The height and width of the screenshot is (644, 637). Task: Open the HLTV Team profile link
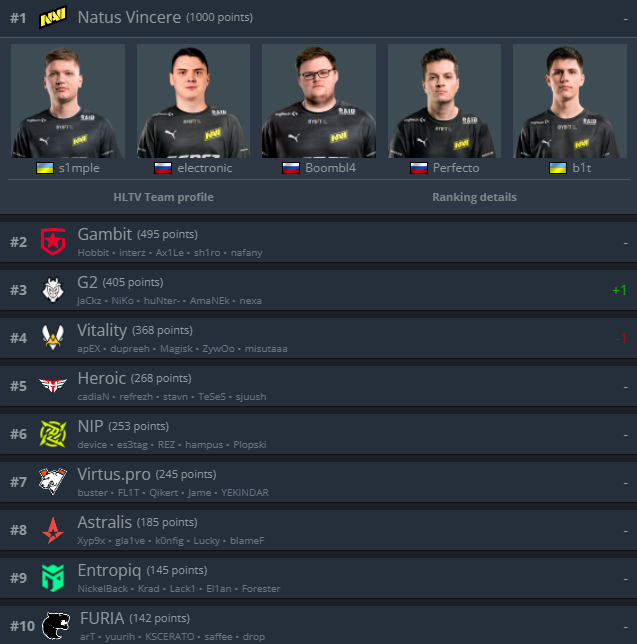[x=163, y=197]
